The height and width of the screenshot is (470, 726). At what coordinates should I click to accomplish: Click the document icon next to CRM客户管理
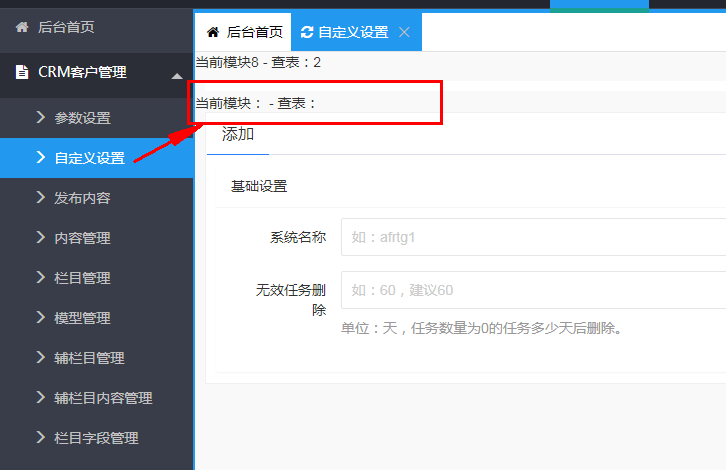[22, 72]
